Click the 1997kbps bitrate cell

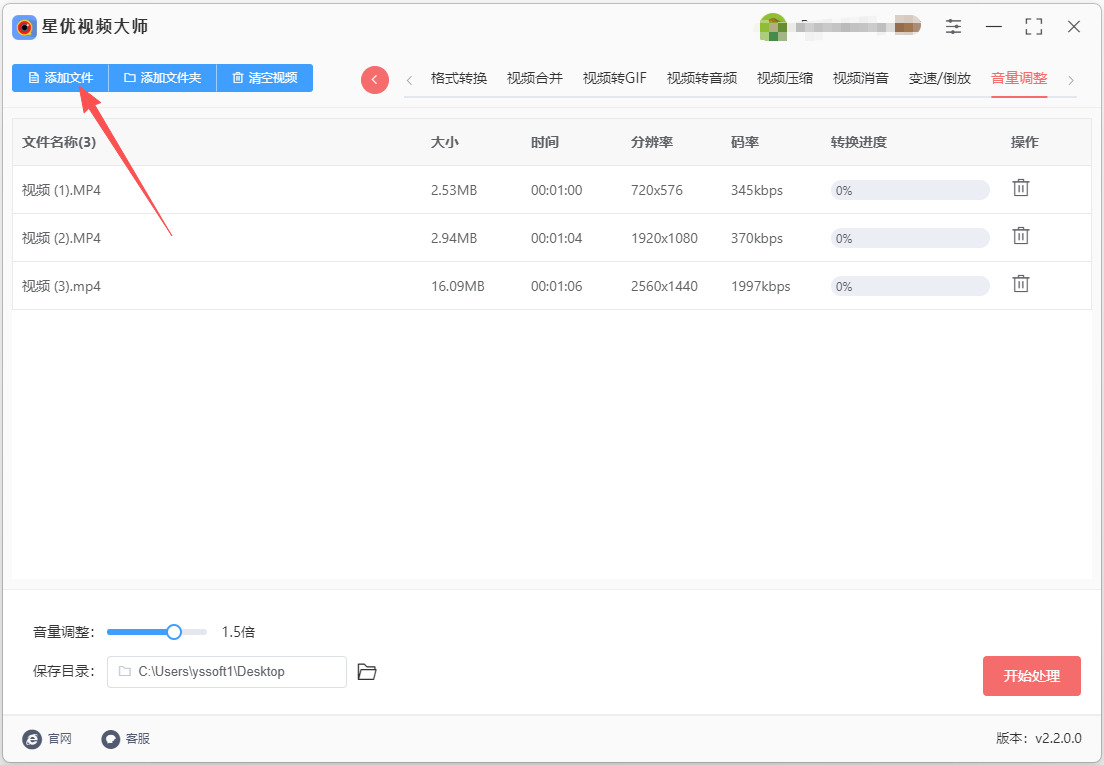(760, 286)
